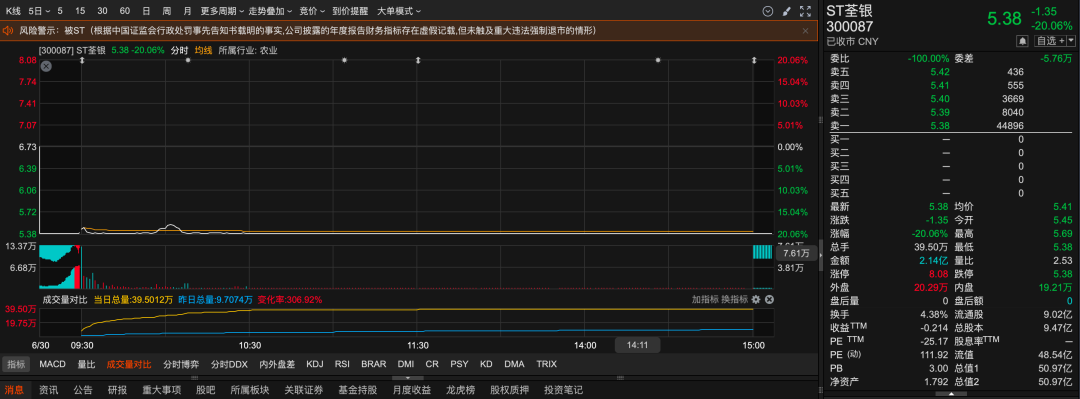The height and width of the screenshot is (399, 1080).
Task: Expand the quote panel bottom arrow
Action: [952, 394]
